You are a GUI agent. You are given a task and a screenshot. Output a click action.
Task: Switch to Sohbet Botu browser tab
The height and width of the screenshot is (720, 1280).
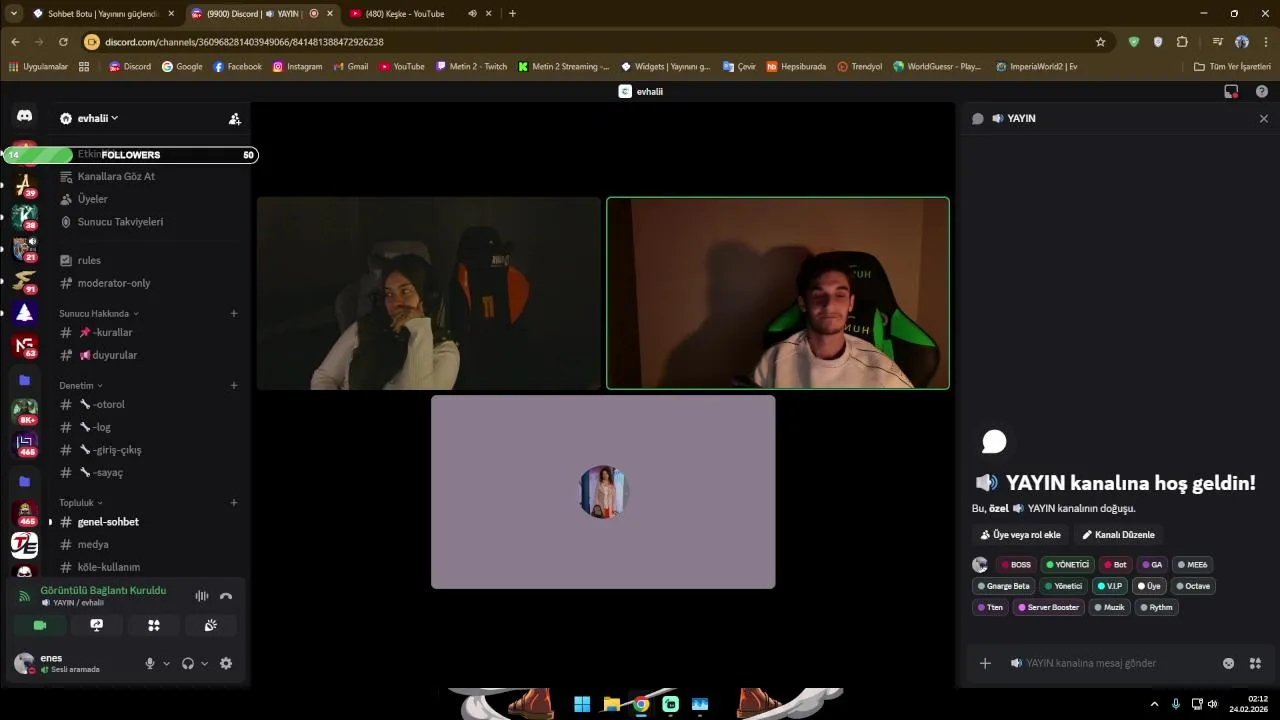[103, 14]
